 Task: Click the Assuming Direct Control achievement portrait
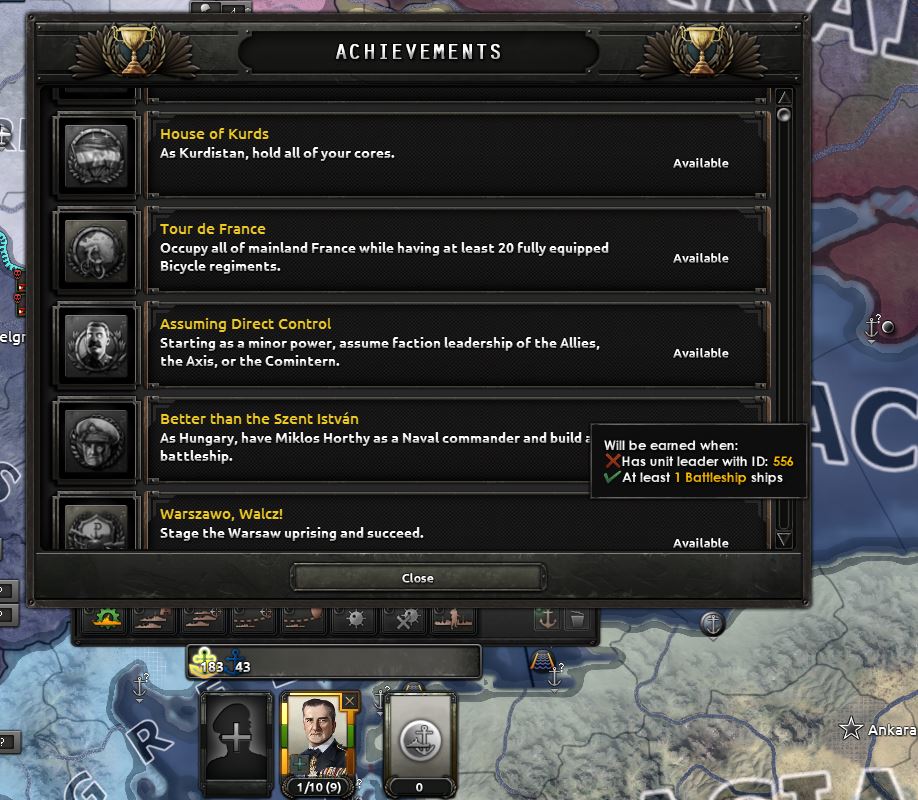[x=97, y=345]
